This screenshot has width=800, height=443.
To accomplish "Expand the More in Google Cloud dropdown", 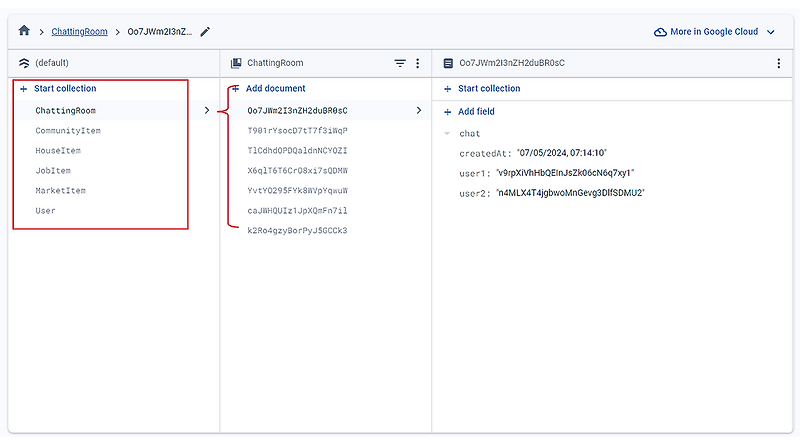I will [x=771, y=32].
